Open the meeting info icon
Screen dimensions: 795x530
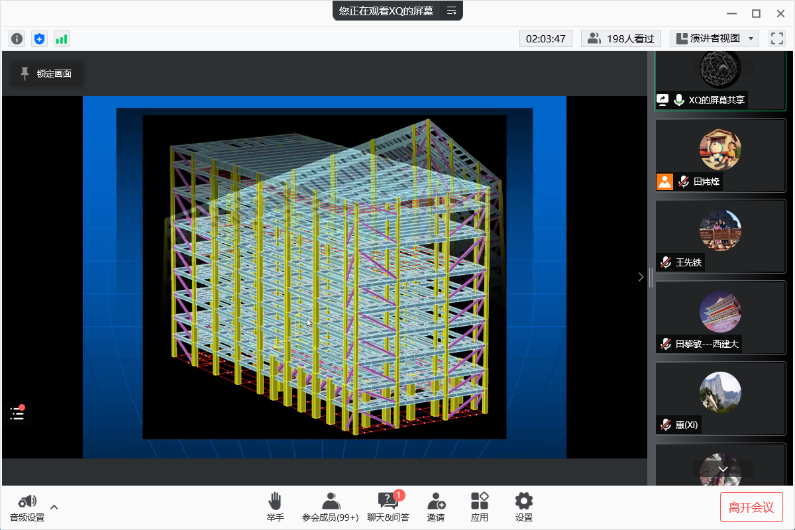(17, 39)
